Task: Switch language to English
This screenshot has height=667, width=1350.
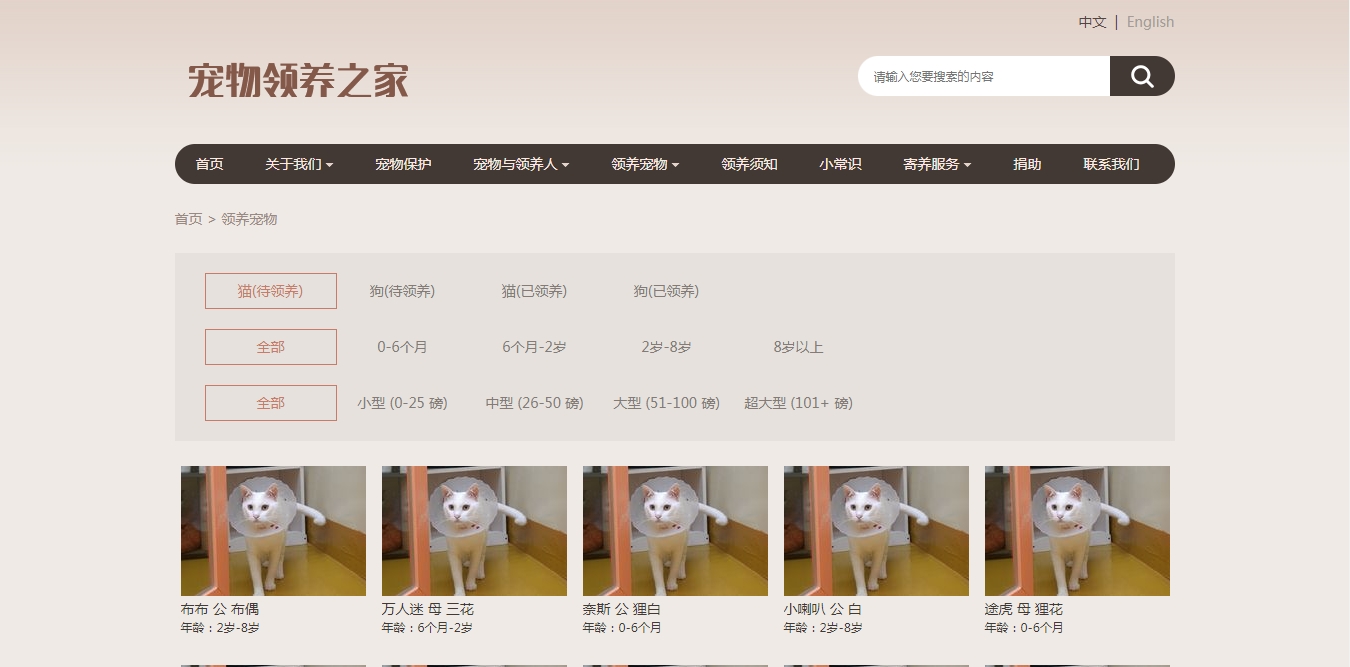Action: [x=1150, y=22]
